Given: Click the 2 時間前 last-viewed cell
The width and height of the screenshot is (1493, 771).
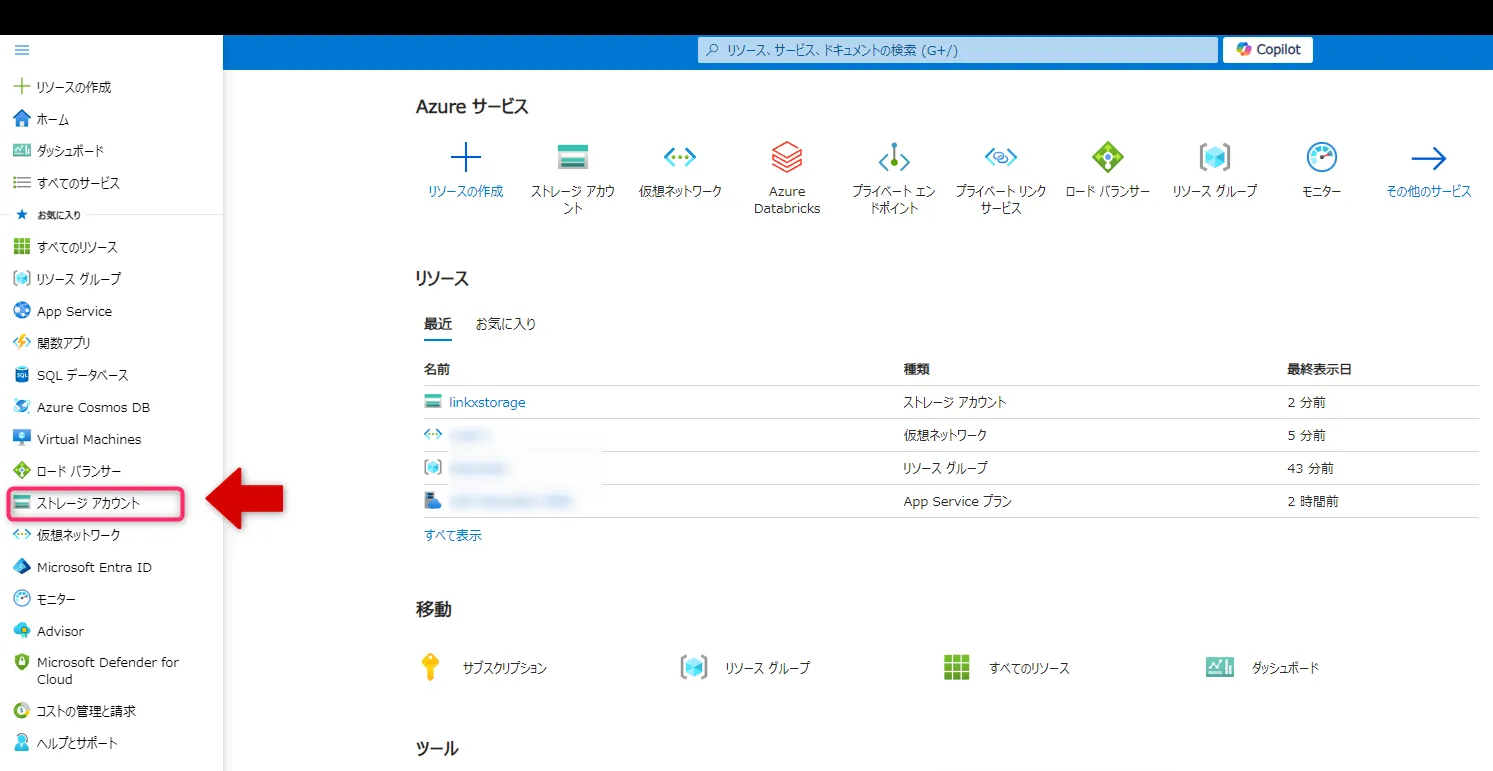Looking at the screenshot, I should (1313, 501).
